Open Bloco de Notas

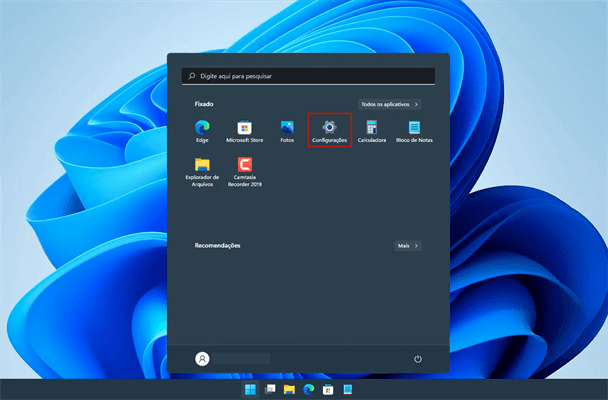(x=414, y=128)
